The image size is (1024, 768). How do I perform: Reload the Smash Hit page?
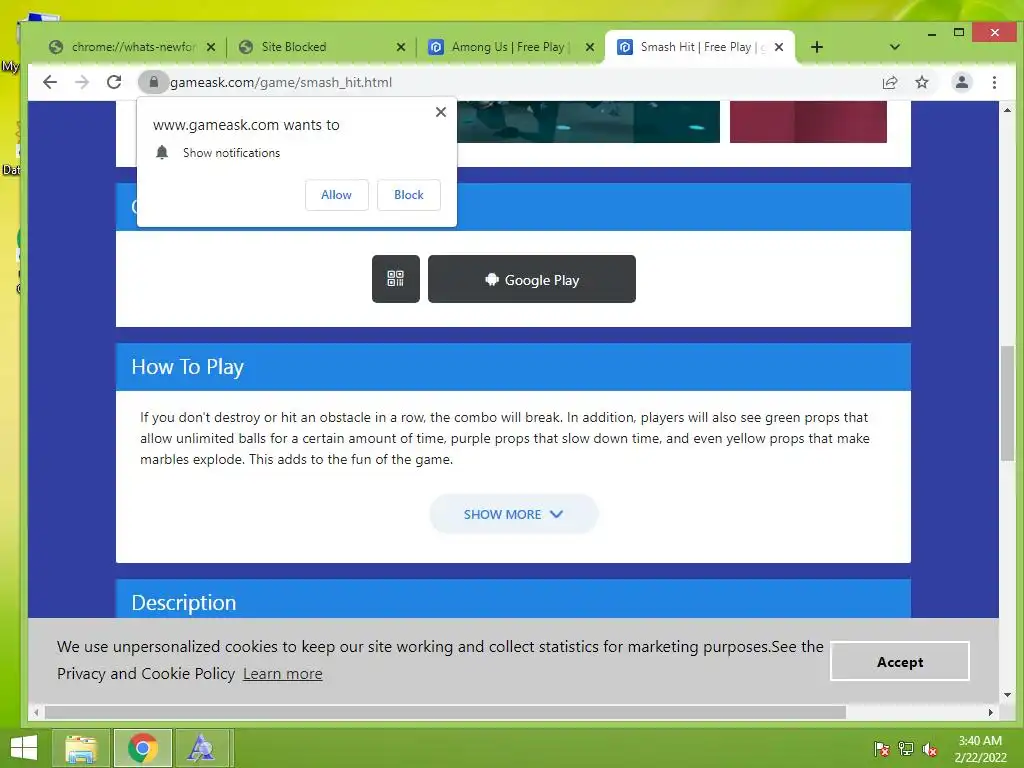click(x=114, y=82)
